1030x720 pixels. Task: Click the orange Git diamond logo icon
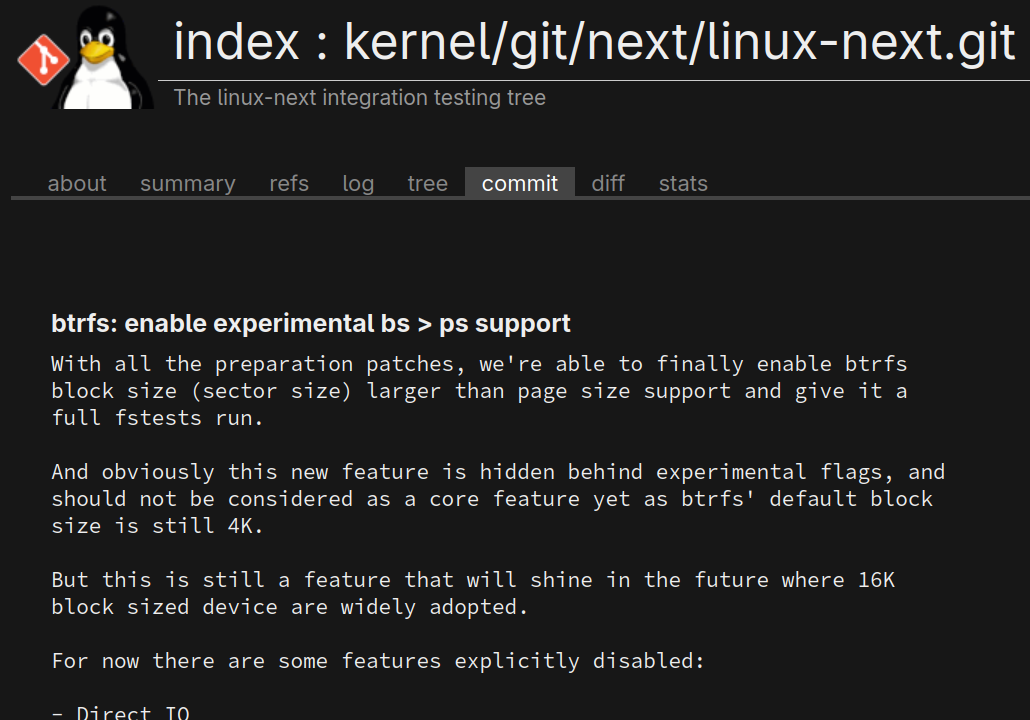[42, 60]
